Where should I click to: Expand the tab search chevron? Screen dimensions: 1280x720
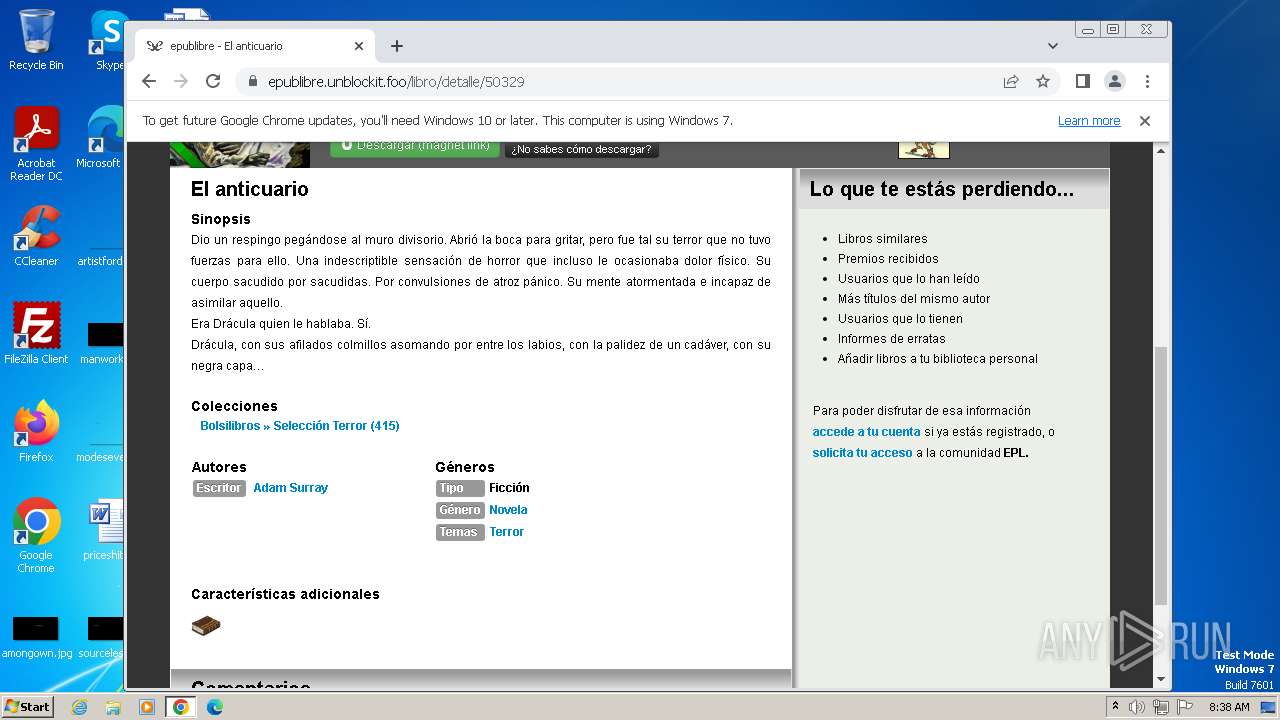pos(1053,46)
